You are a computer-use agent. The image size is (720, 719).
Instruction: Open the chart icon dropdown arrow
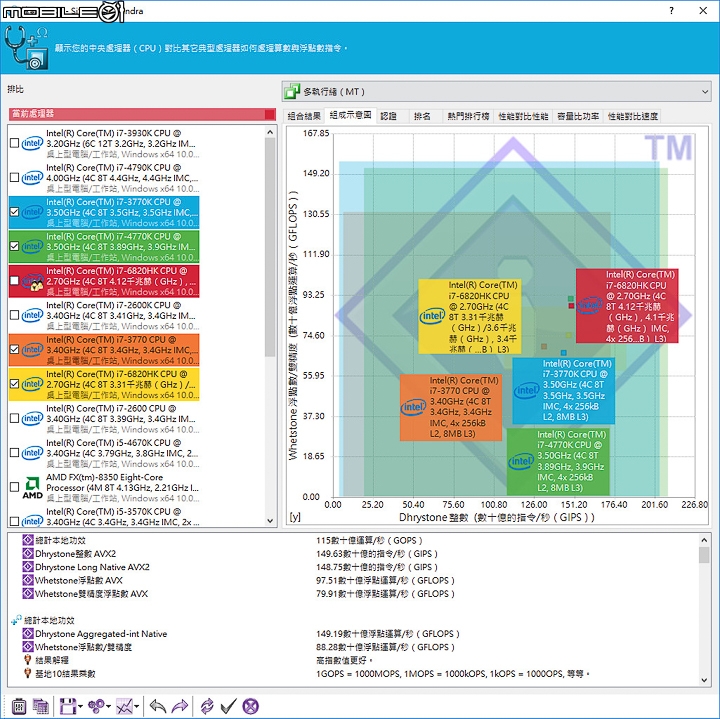pyautogui.click(x=137, y=707)
